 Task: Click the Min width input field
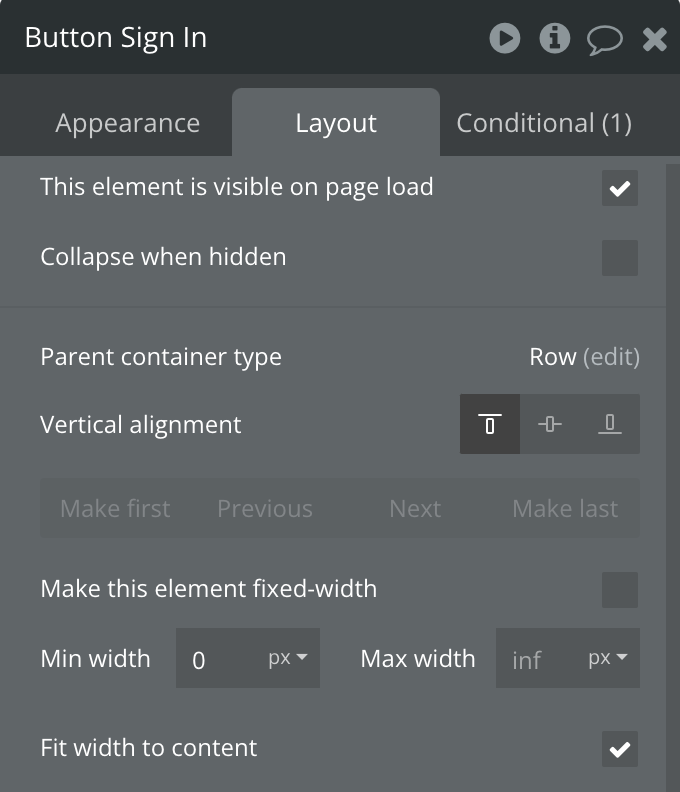220,658
